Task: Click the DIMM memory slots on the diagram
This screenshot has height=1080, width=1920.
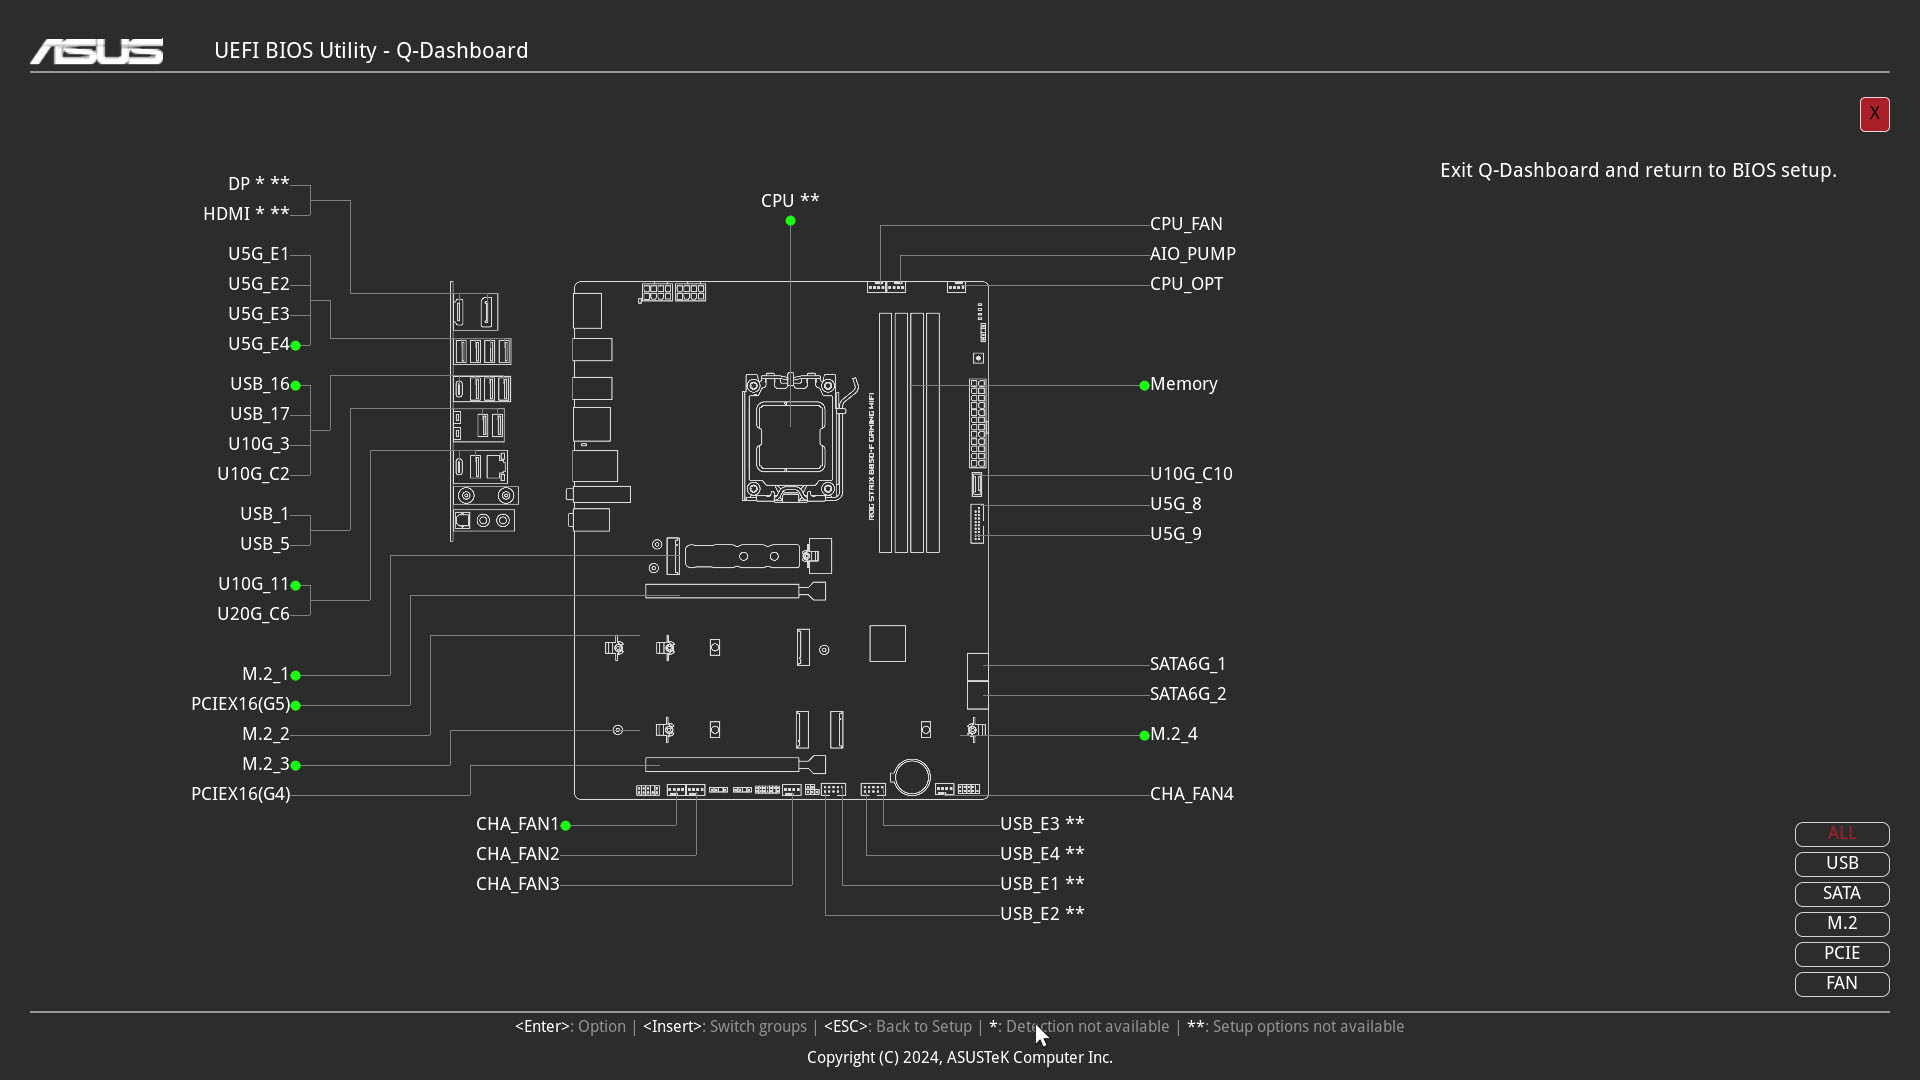Action: [909, 433]
